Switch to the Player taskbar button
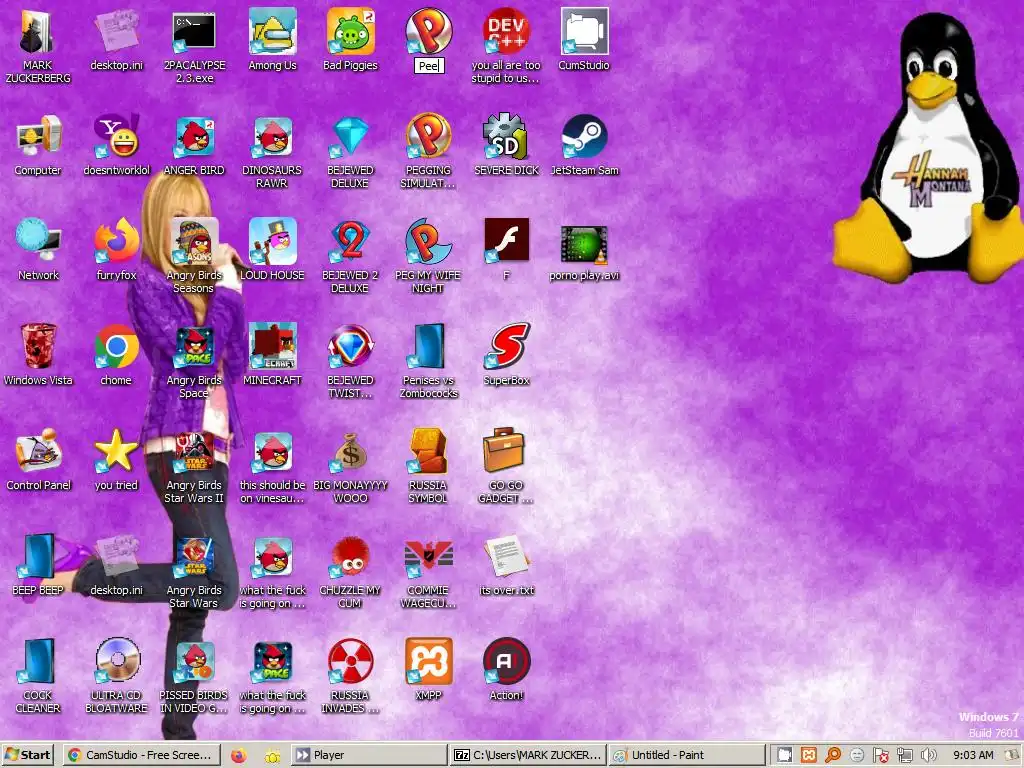The height and width of the screenshot is (768, 1024). pyautogui.click(x=369, y=755)
